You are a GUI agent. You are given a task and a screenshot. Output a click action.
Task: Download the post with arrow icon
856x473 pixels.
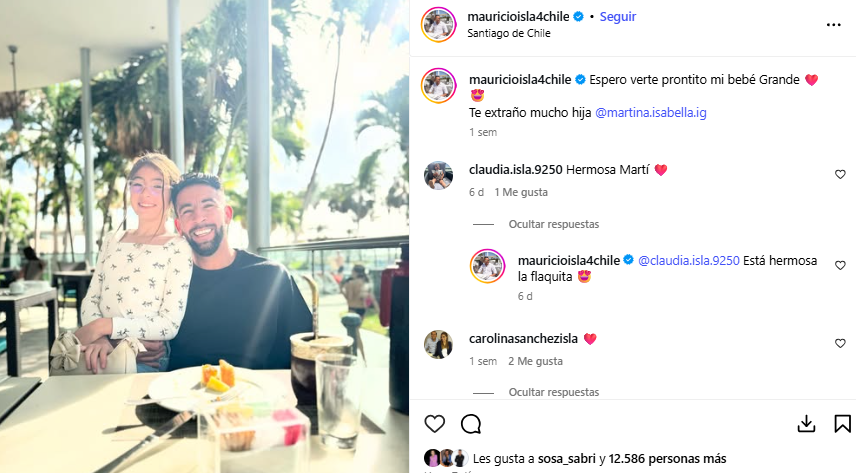click(806, 424)
